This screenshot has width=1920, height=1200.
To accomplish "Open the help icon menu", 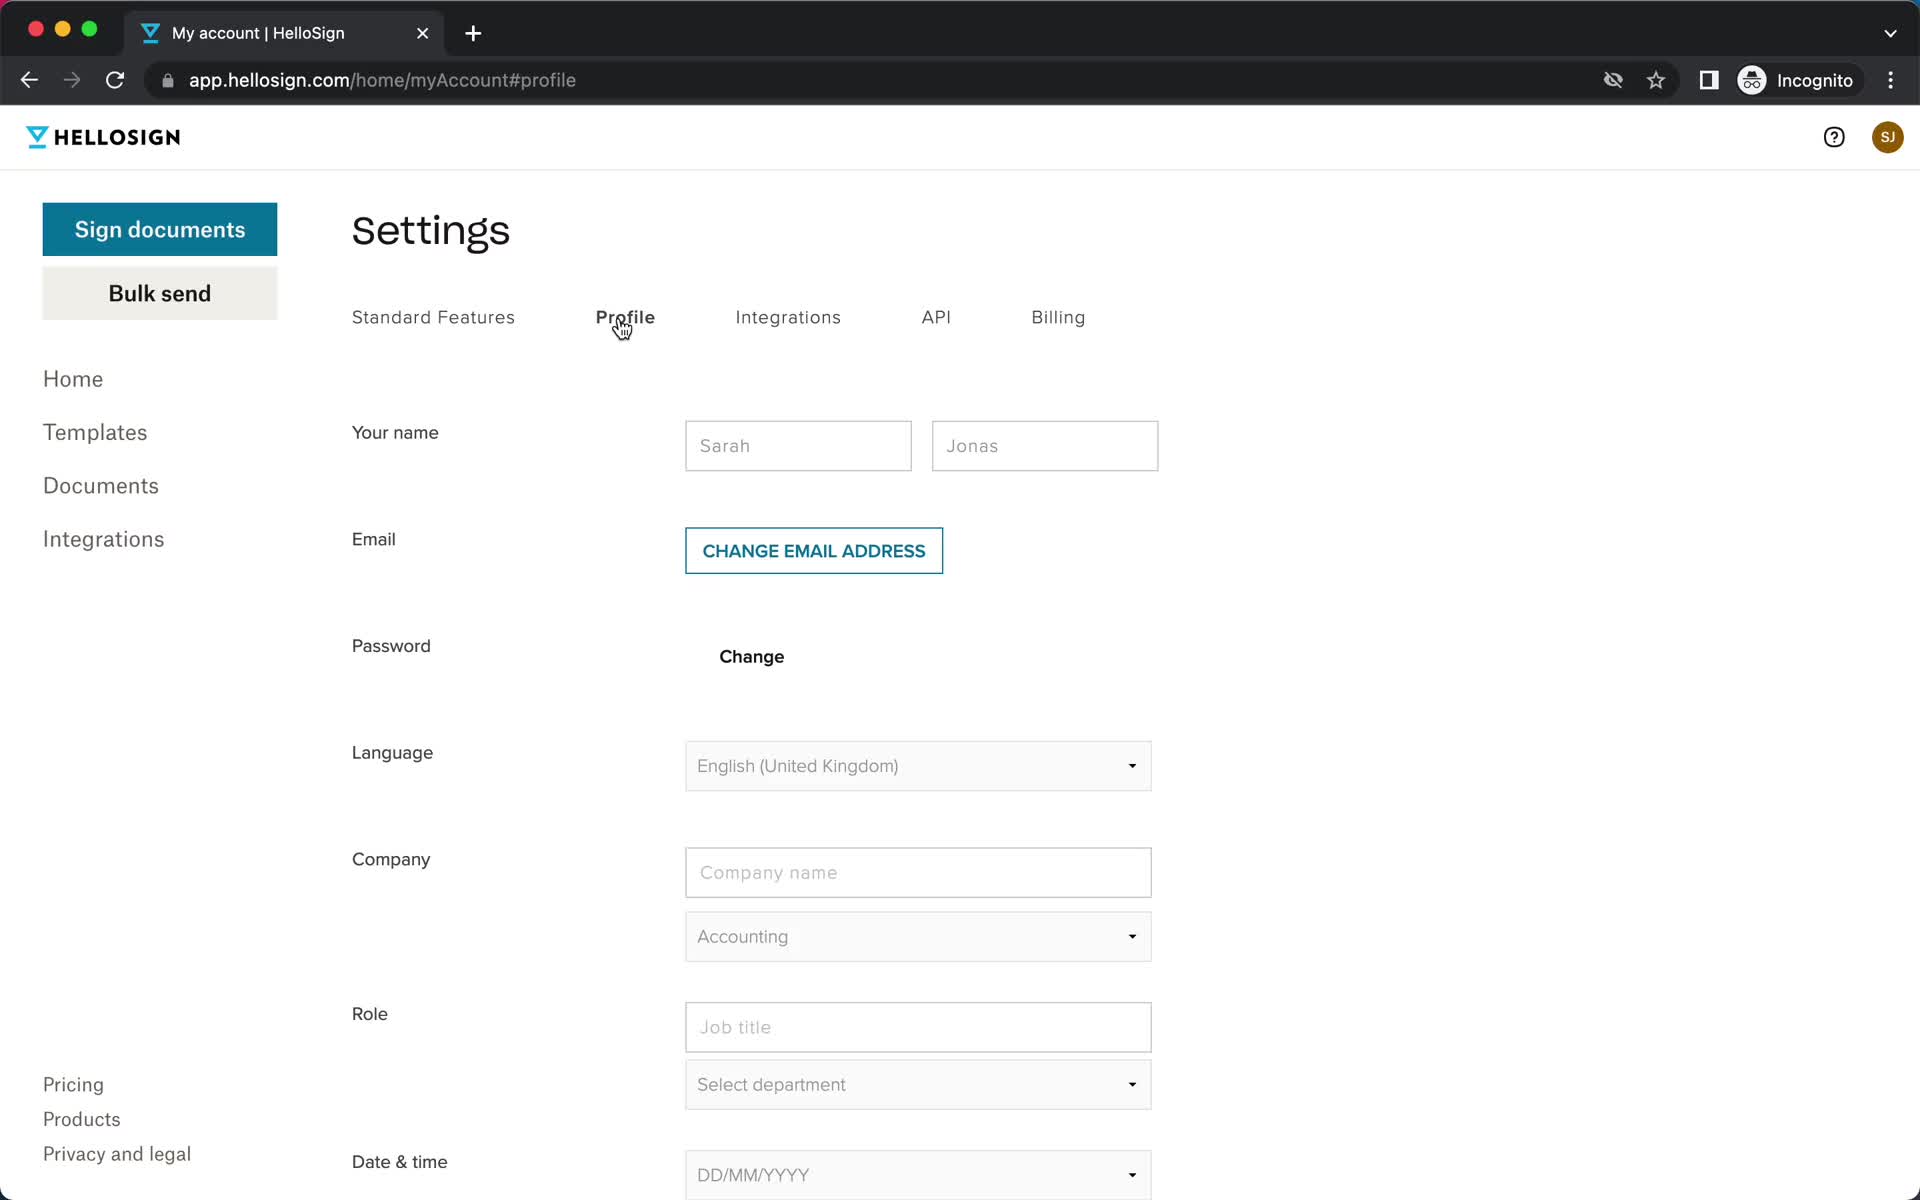I will point(1833,137).
